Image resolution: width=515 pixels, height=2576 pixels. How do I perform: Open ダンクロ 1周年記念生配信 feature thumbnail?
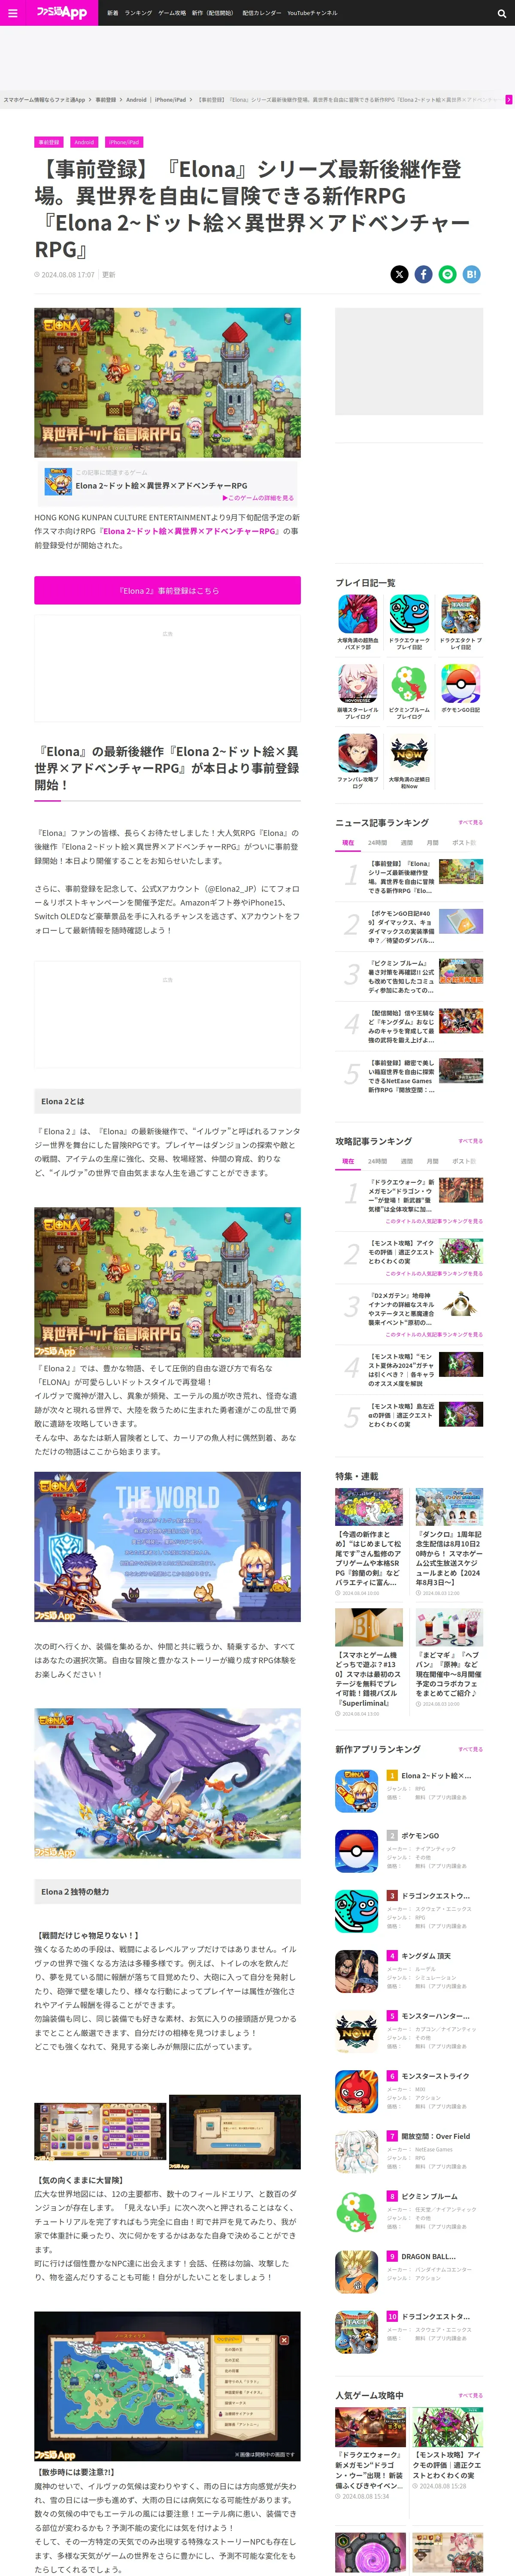tap(449, 1507)
